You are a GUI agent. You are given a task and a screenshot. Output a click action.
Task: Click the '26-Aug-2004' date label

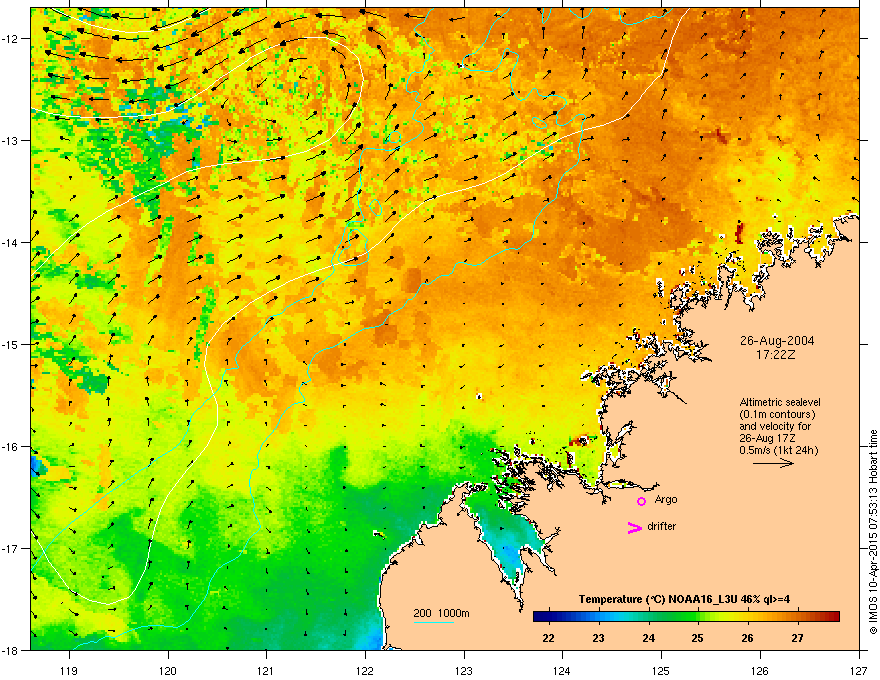click(777, 341)
